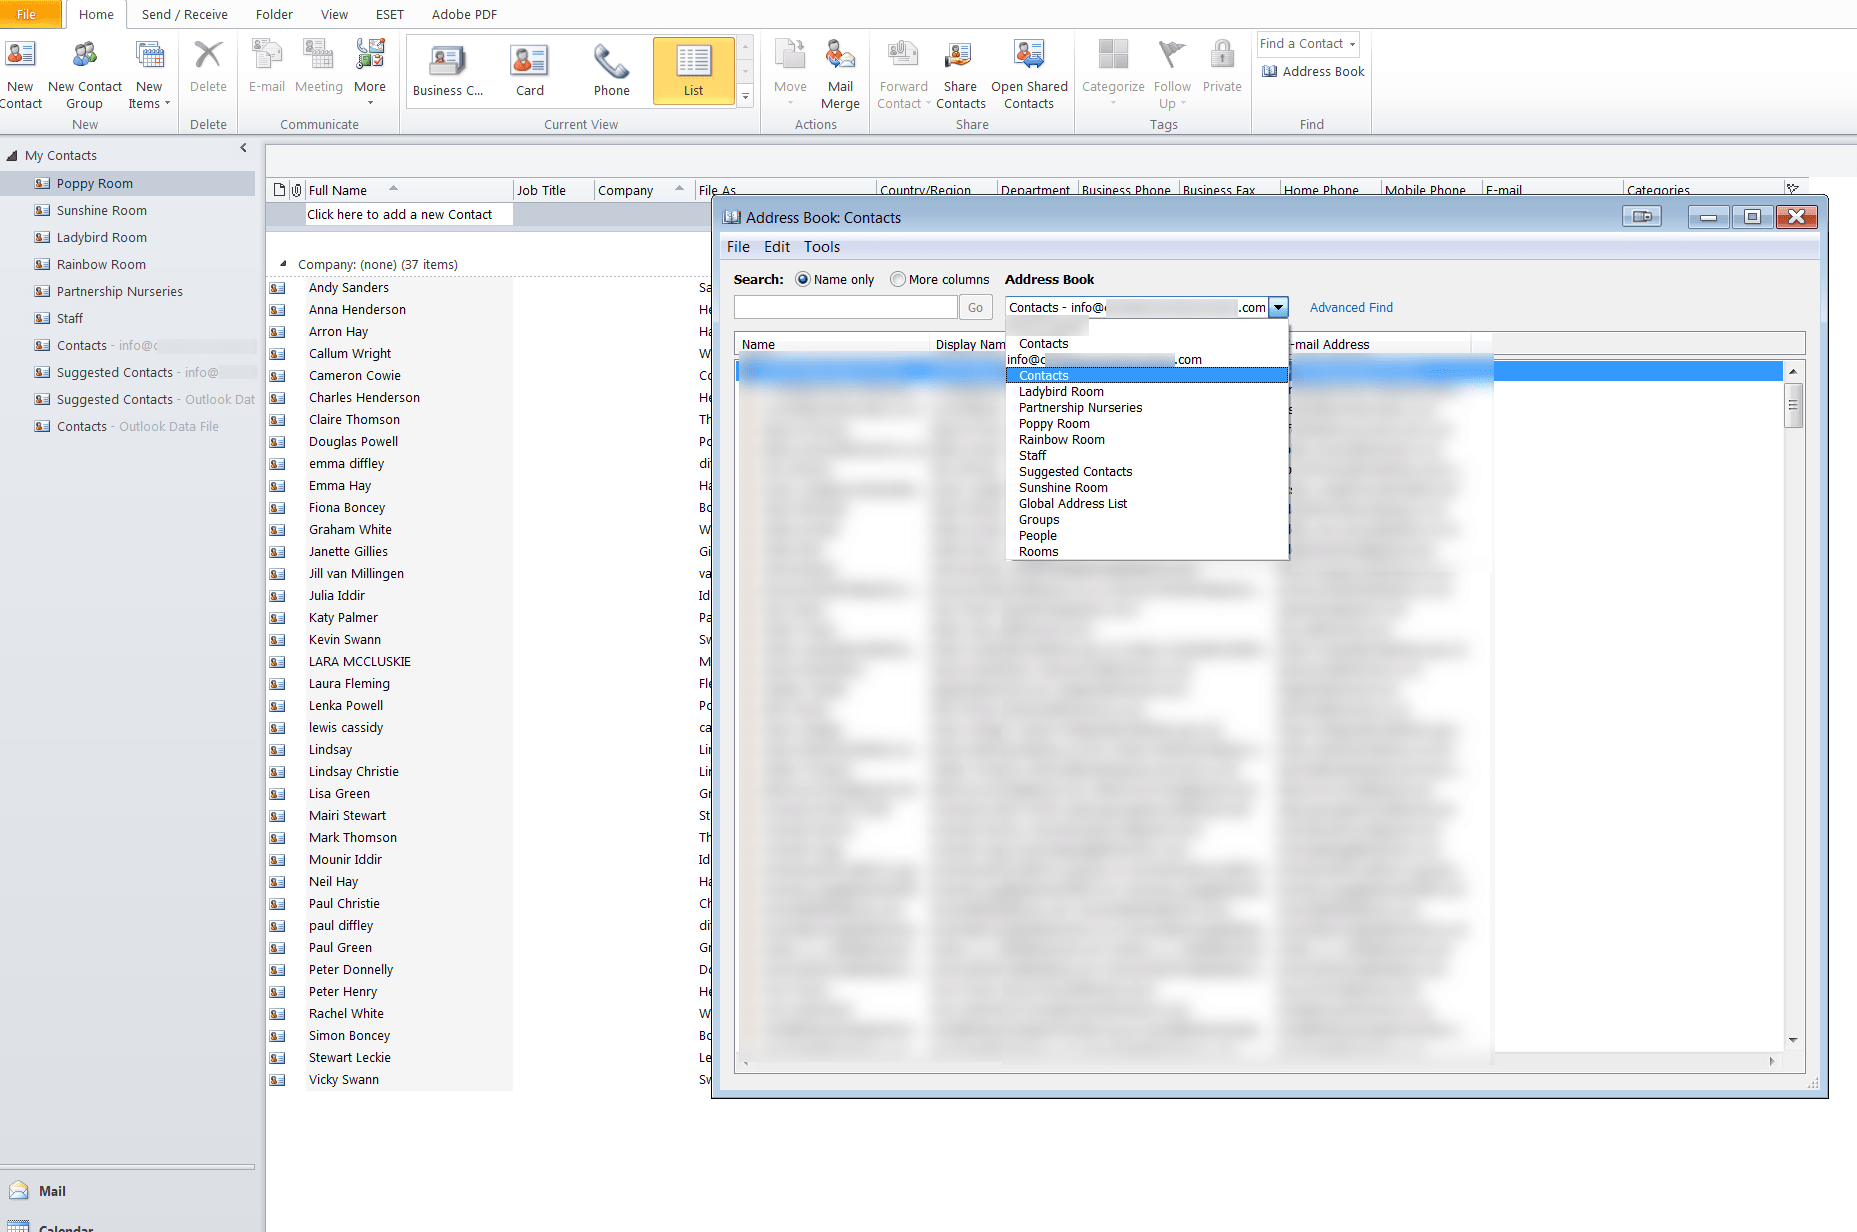1857x1232 pixels.
Task: Select the Forward Contact icon
Action: (x=901, y=72)
